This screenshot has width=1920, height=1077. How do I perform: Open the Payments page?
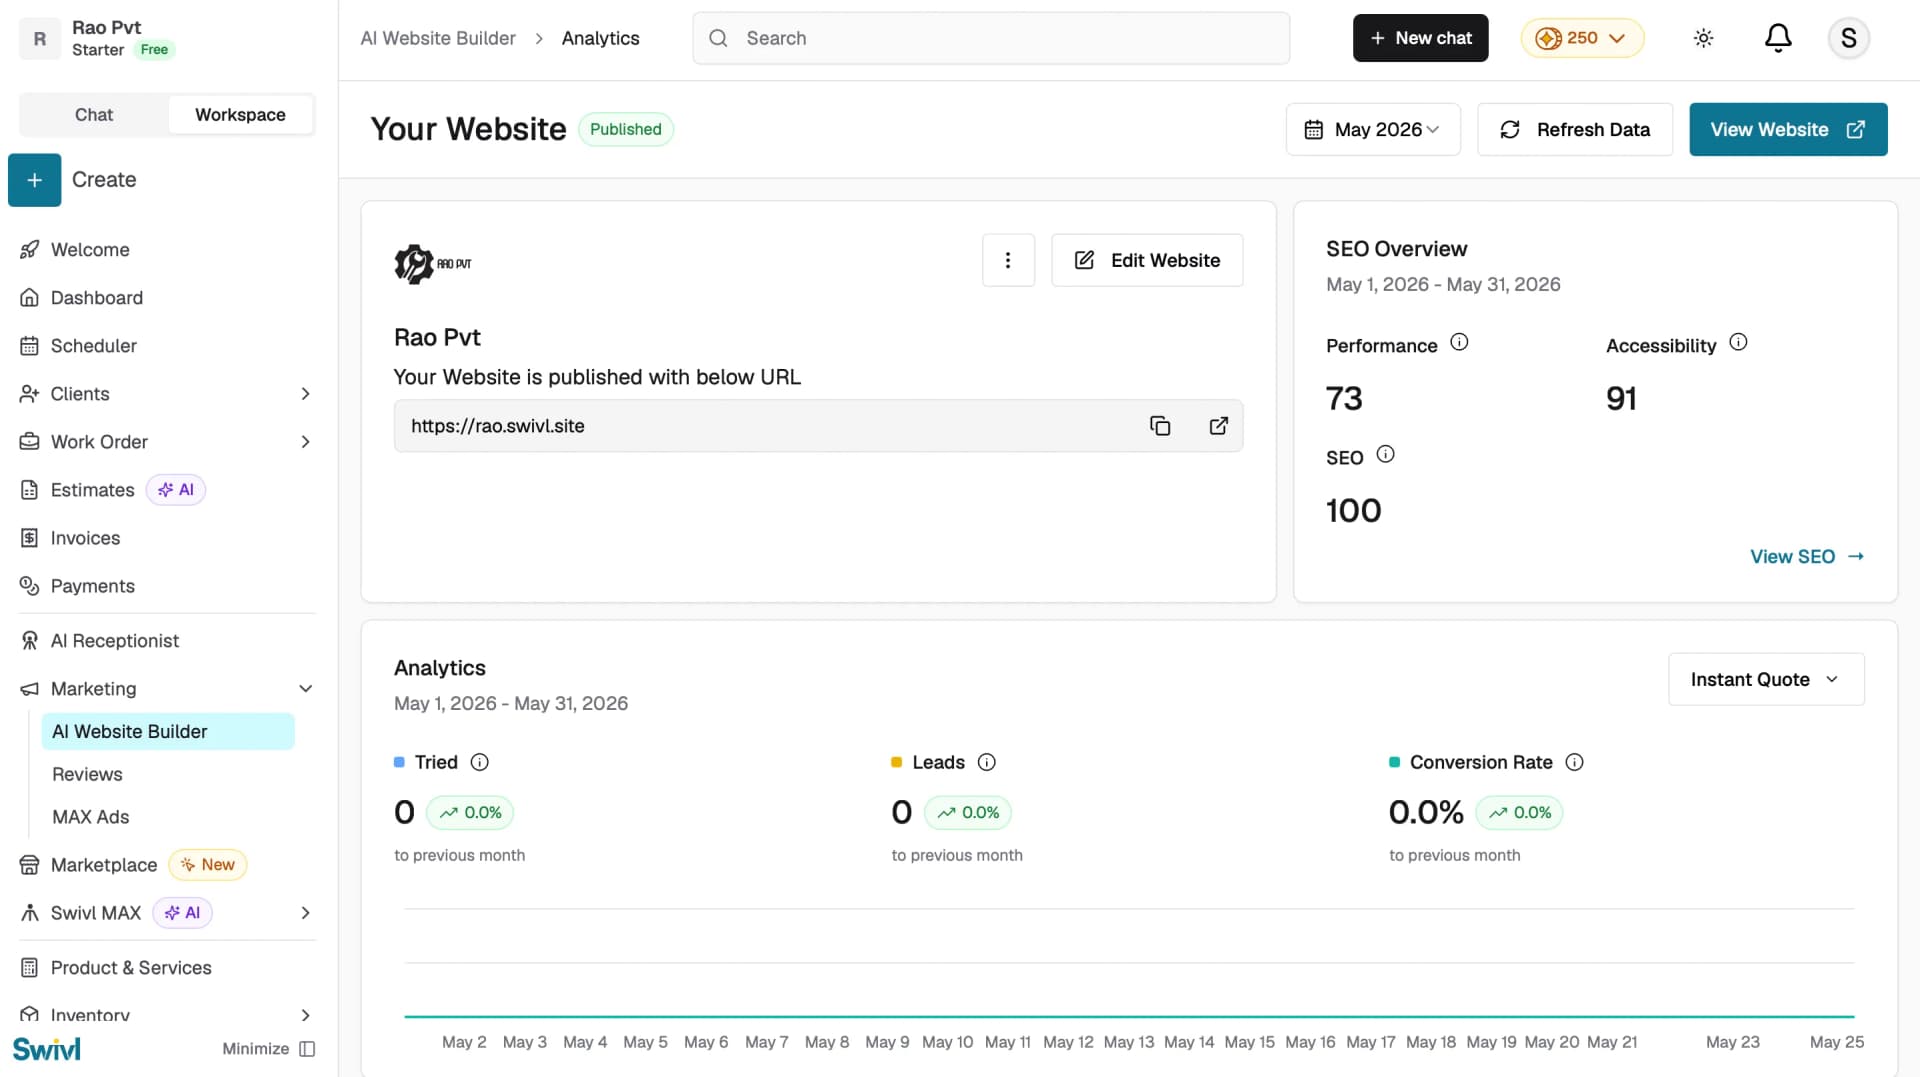(93, 586)
